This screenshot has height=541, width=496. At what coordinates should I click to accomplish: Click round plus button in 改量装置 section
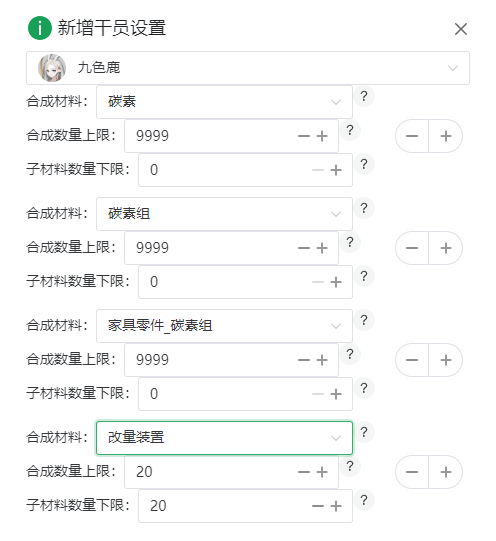[x=446, y=472]
